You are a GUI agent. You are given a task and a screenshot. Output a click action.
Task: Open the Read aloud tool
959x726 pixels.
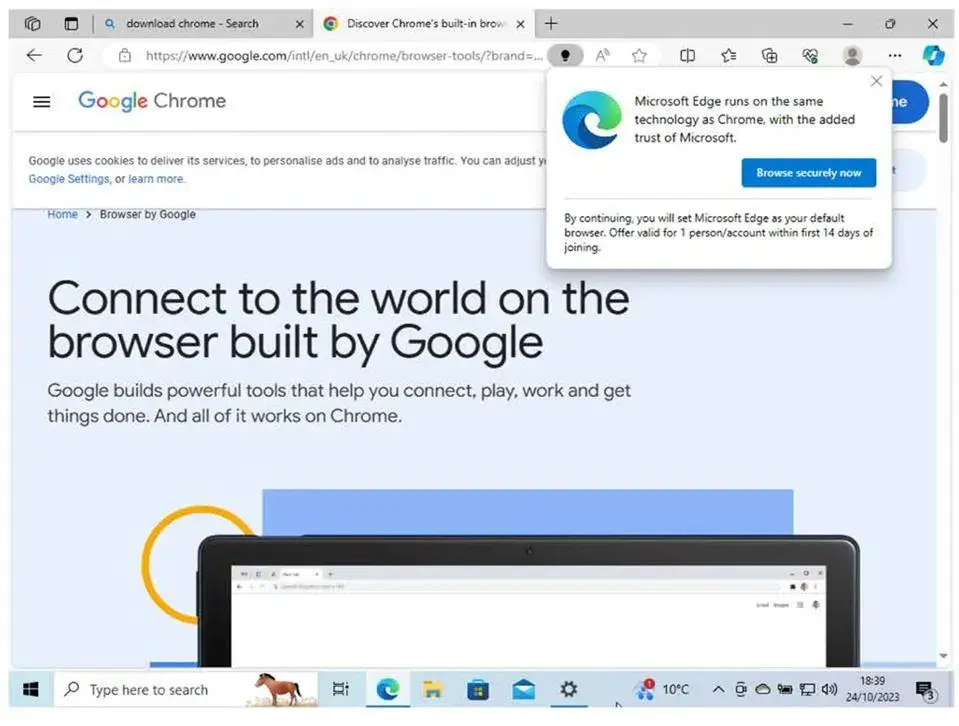[602, 56]
